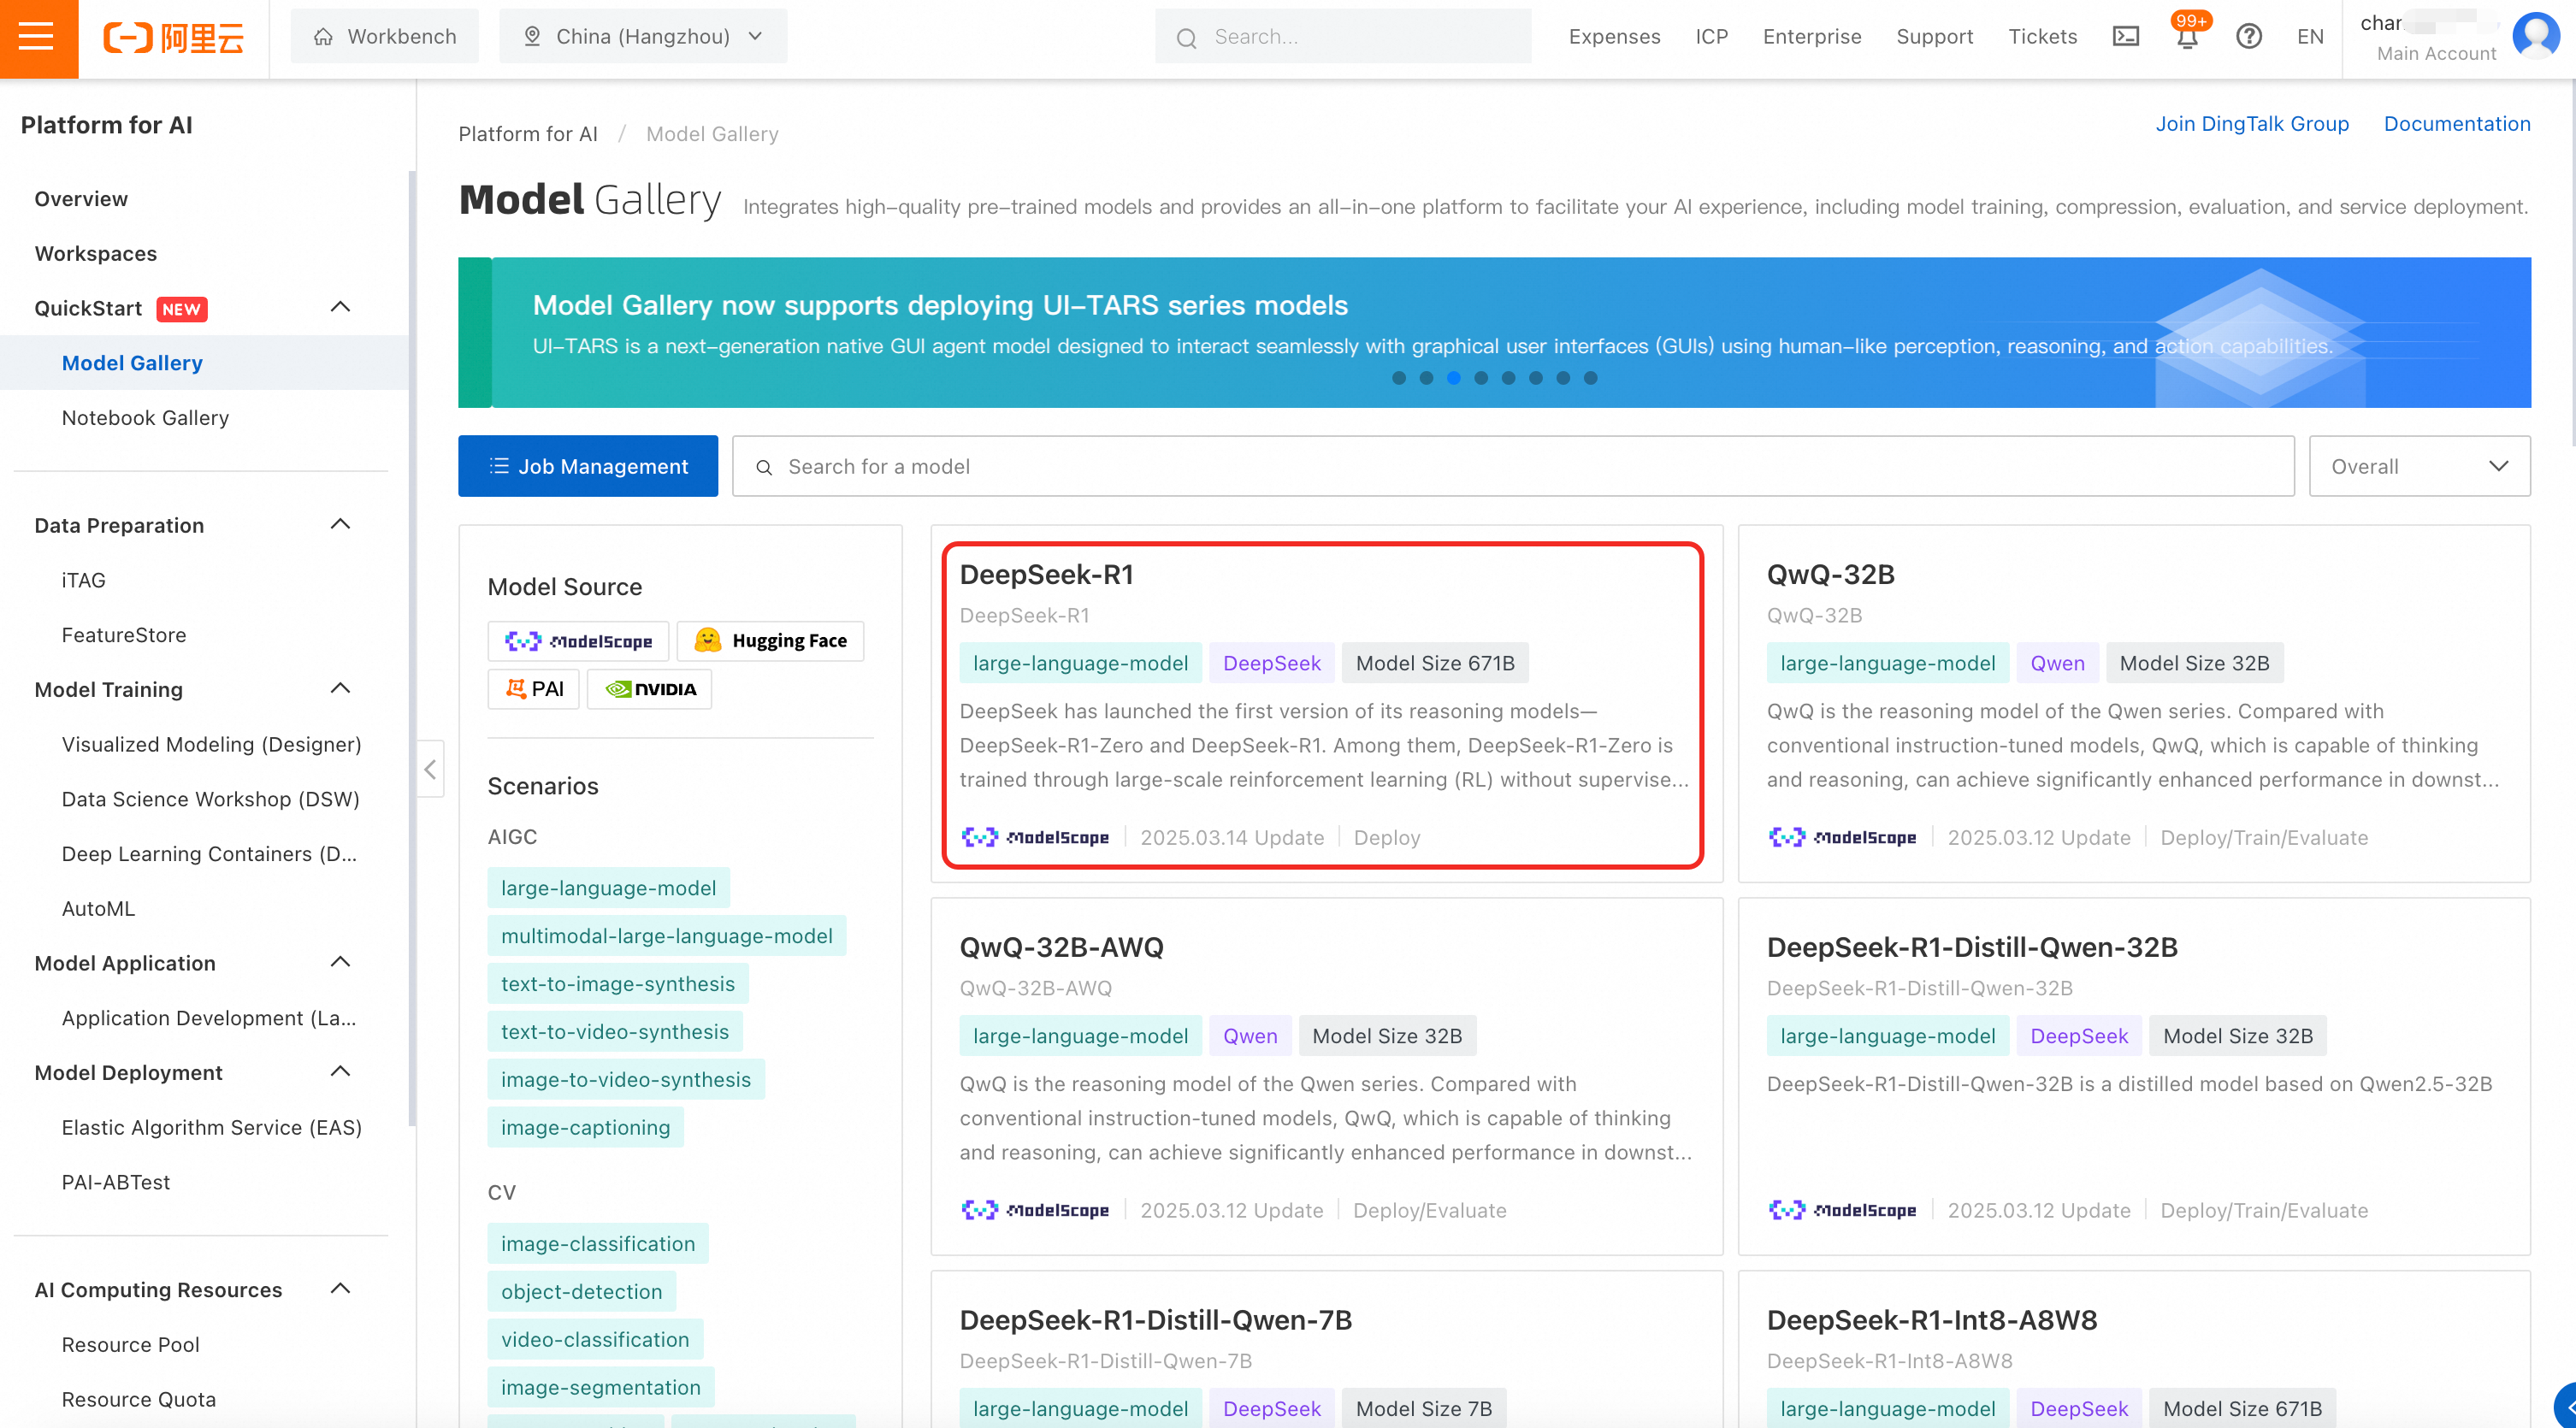Open iTAG in sidebar
The height and width of the screenshot is (1428, 2576).
pyautogui.click(x=83, y=581)
